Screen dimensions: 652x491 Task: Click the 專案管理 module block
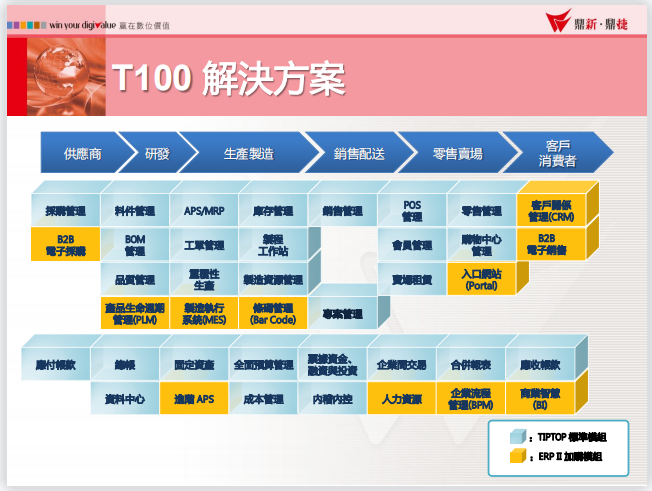click(343, 313)
